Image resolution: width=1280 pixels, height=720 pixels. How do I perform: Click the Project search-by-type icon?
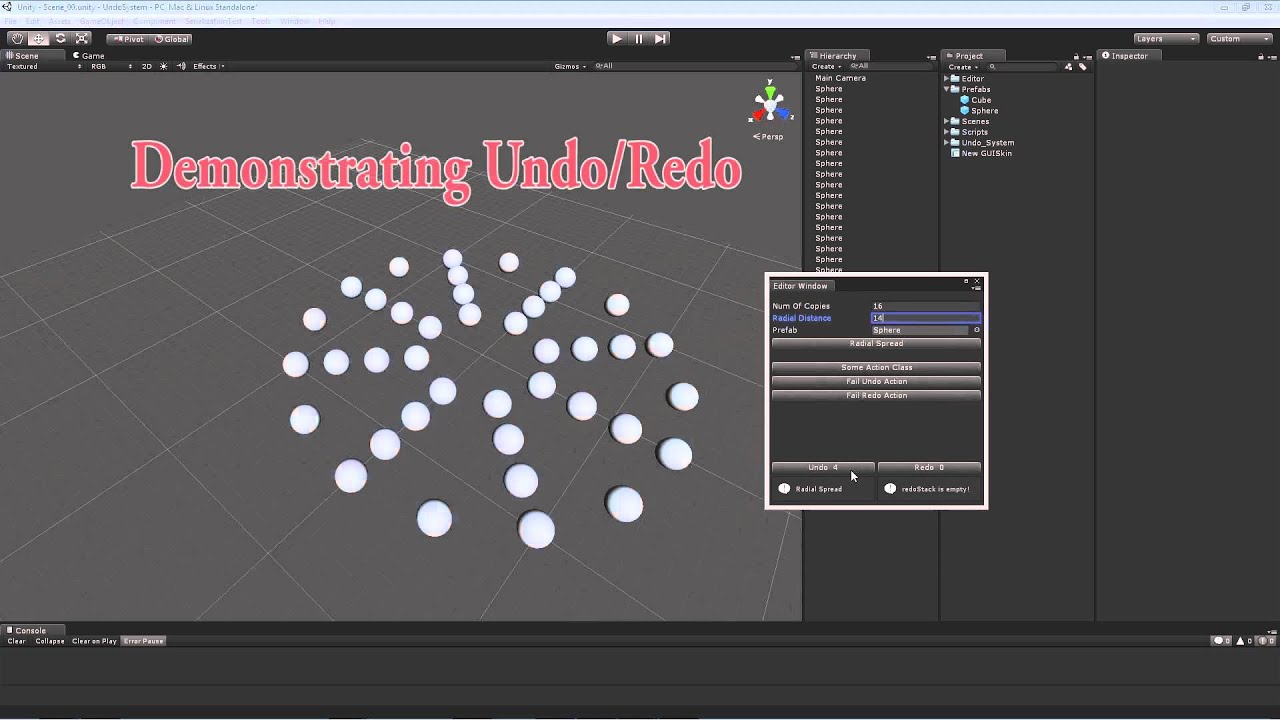point(1069,67)
